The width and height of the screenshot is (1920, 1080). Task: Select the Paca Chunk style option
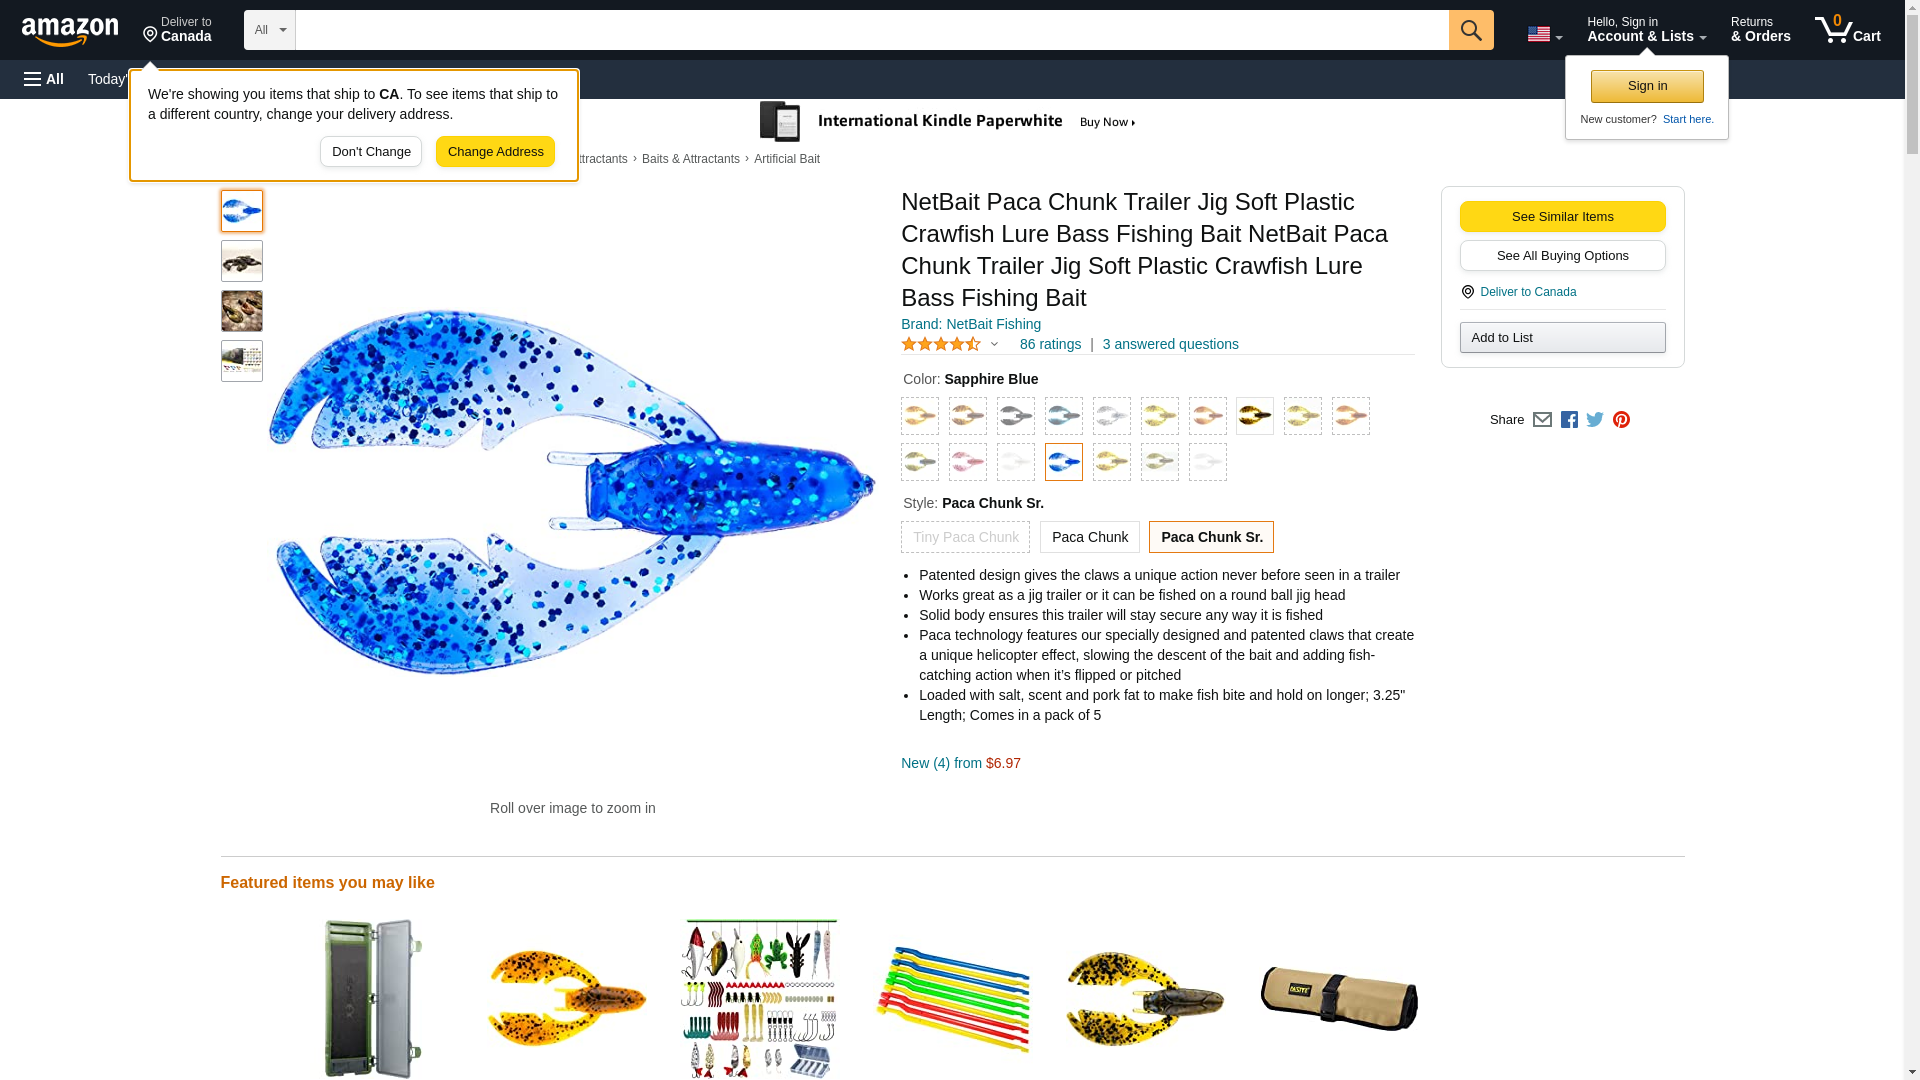tap(1089, 537)
